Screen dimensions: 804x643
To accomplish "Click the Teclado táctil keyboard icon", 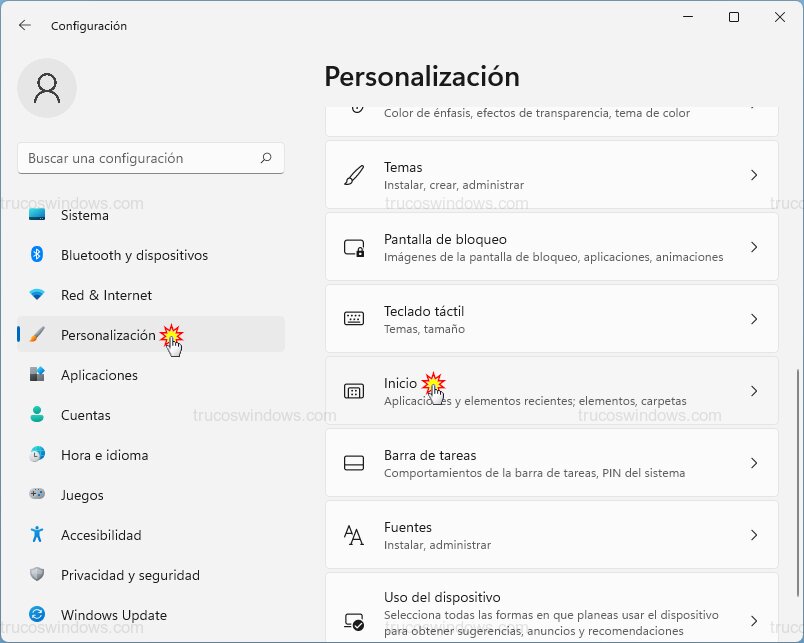I will point(353,318).
